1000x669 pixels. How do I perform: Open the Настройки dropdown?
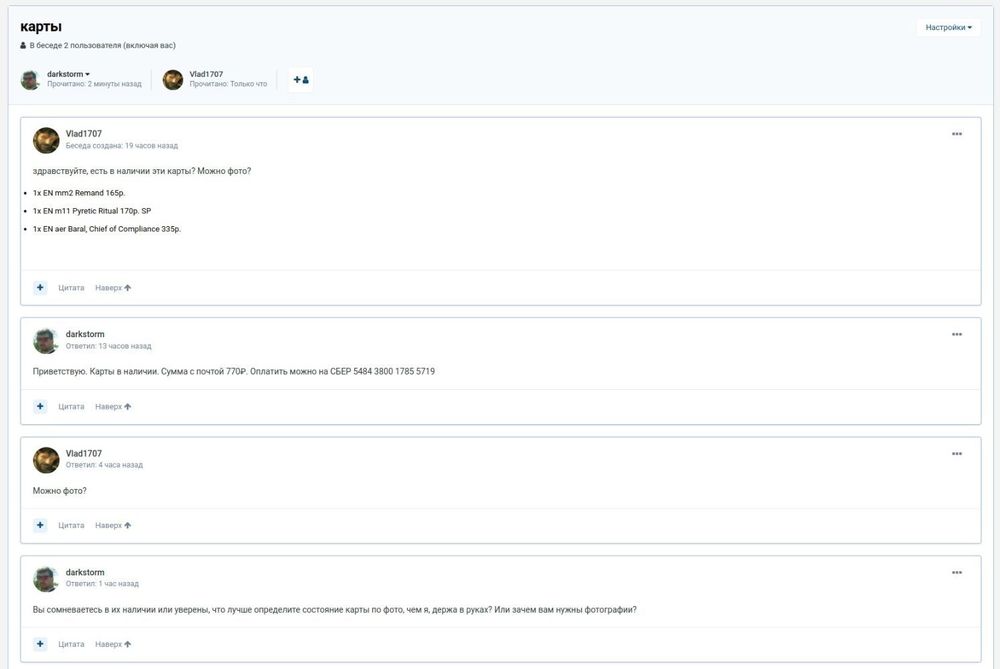click(947, 28)
